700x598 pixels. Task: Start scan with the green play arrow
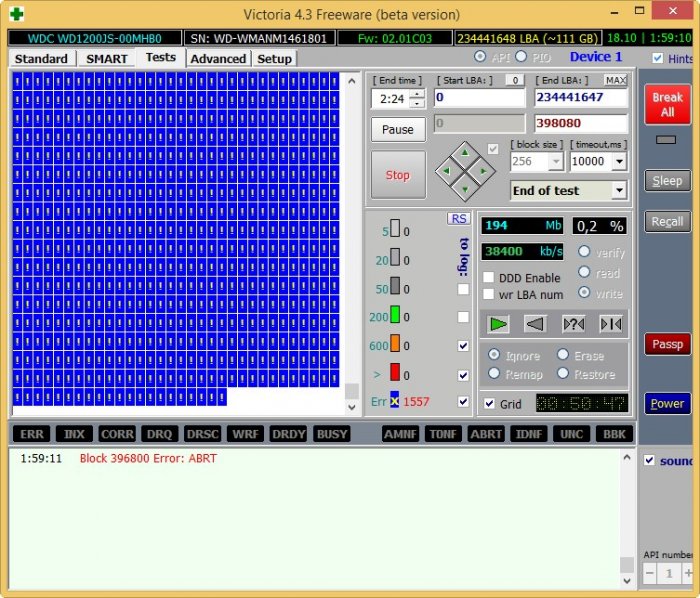[498, 324]
